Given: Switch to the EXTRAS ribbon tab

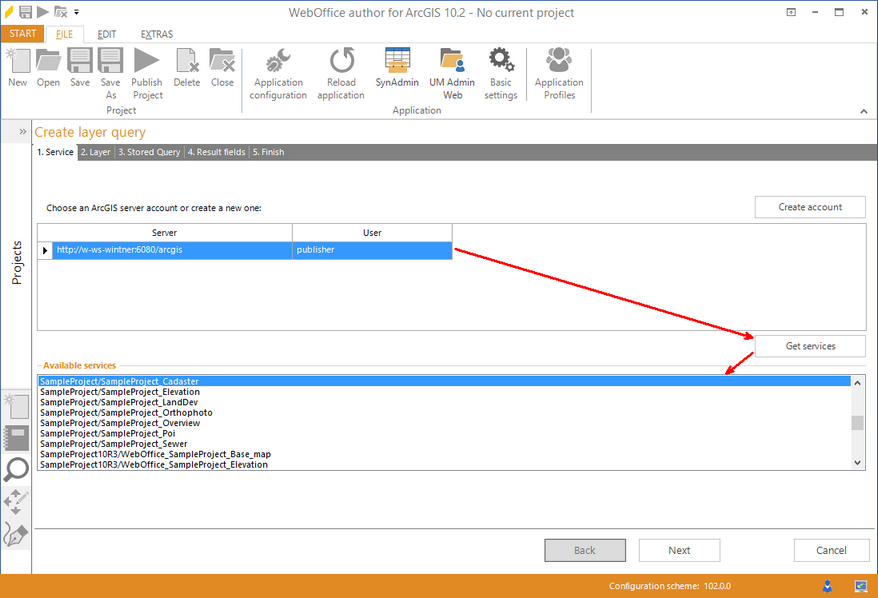Looking at the screenshot, I should 156,33.
